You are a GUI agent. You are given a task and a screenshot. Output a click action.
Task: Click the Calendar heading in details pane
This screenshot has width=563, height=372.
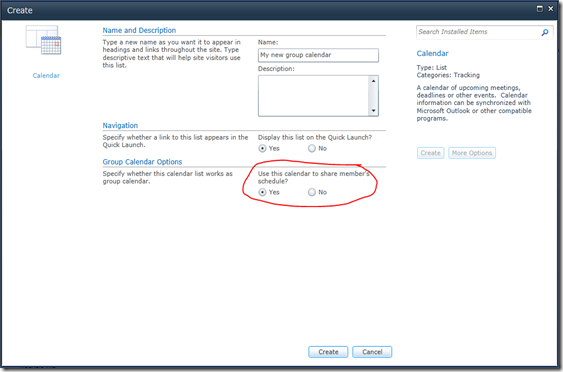pyautogui.click(x=432, y=54)
